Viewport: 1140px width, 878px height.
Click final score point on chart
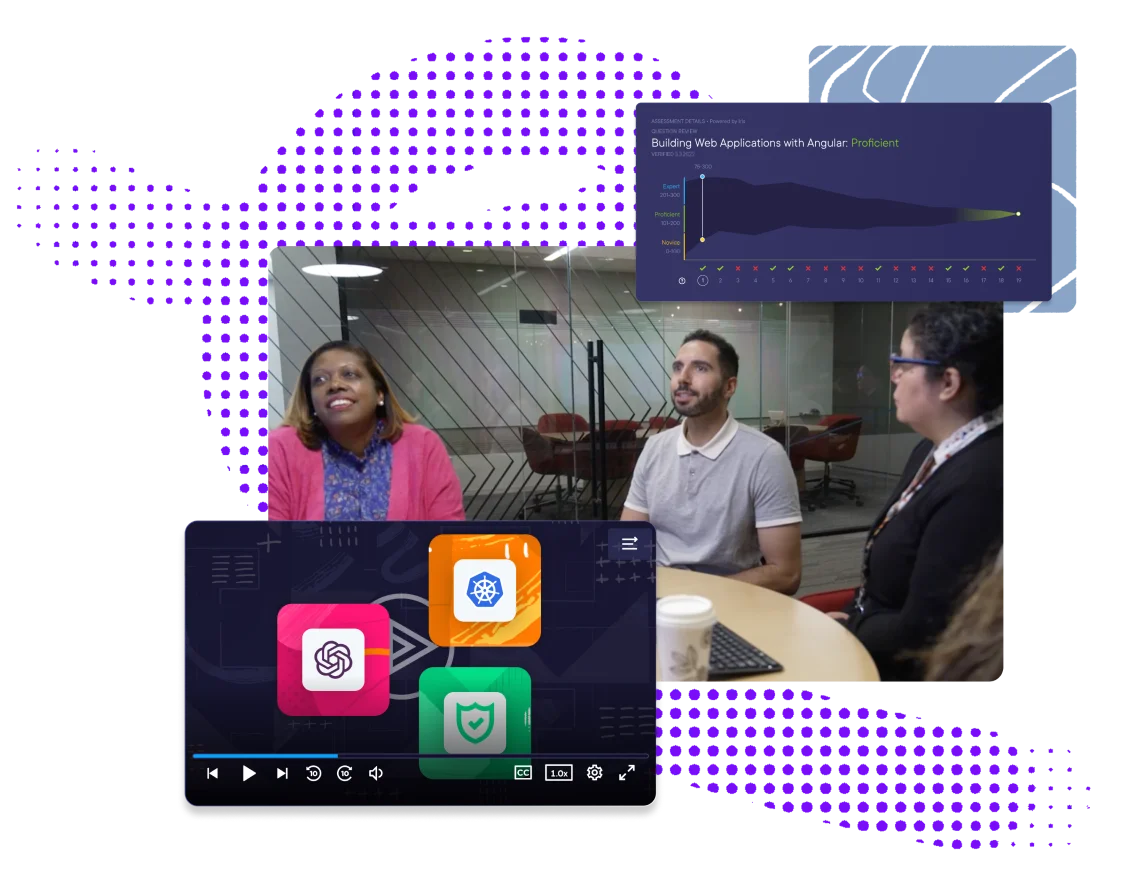point(1018,214)
